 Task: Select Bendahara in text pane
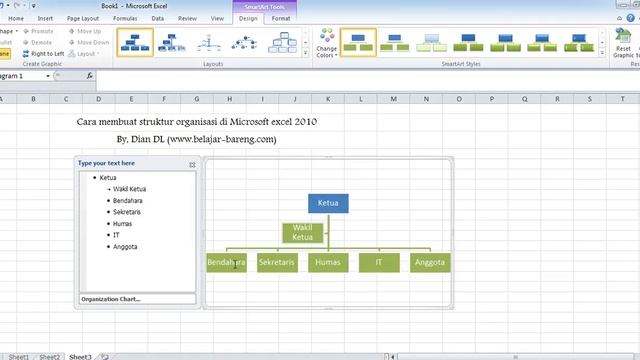pos(128,200)
